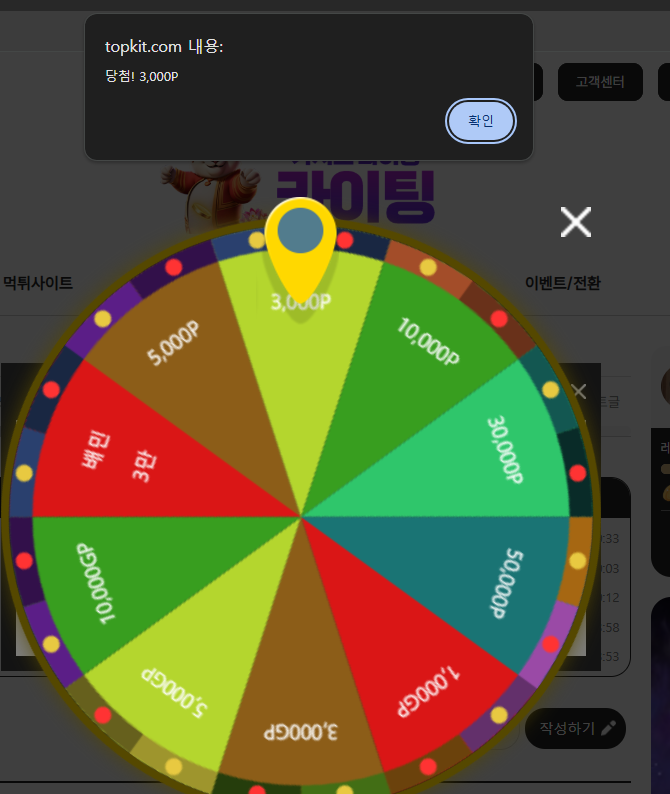Image resolution: width=670 pixels, height=794 pixels.
Task: Open the 고객센터 button
Action: [600, 82]
